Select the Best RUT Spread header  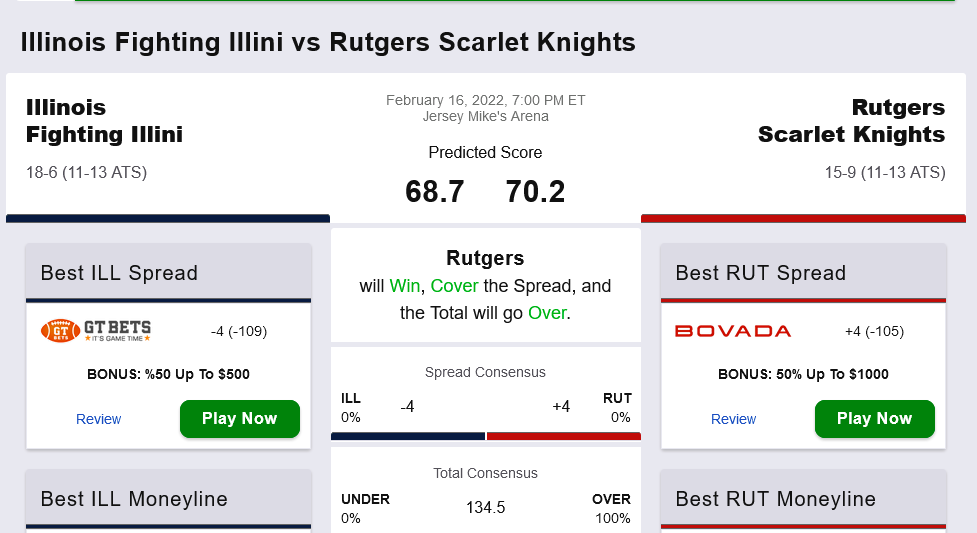[760, 273]
